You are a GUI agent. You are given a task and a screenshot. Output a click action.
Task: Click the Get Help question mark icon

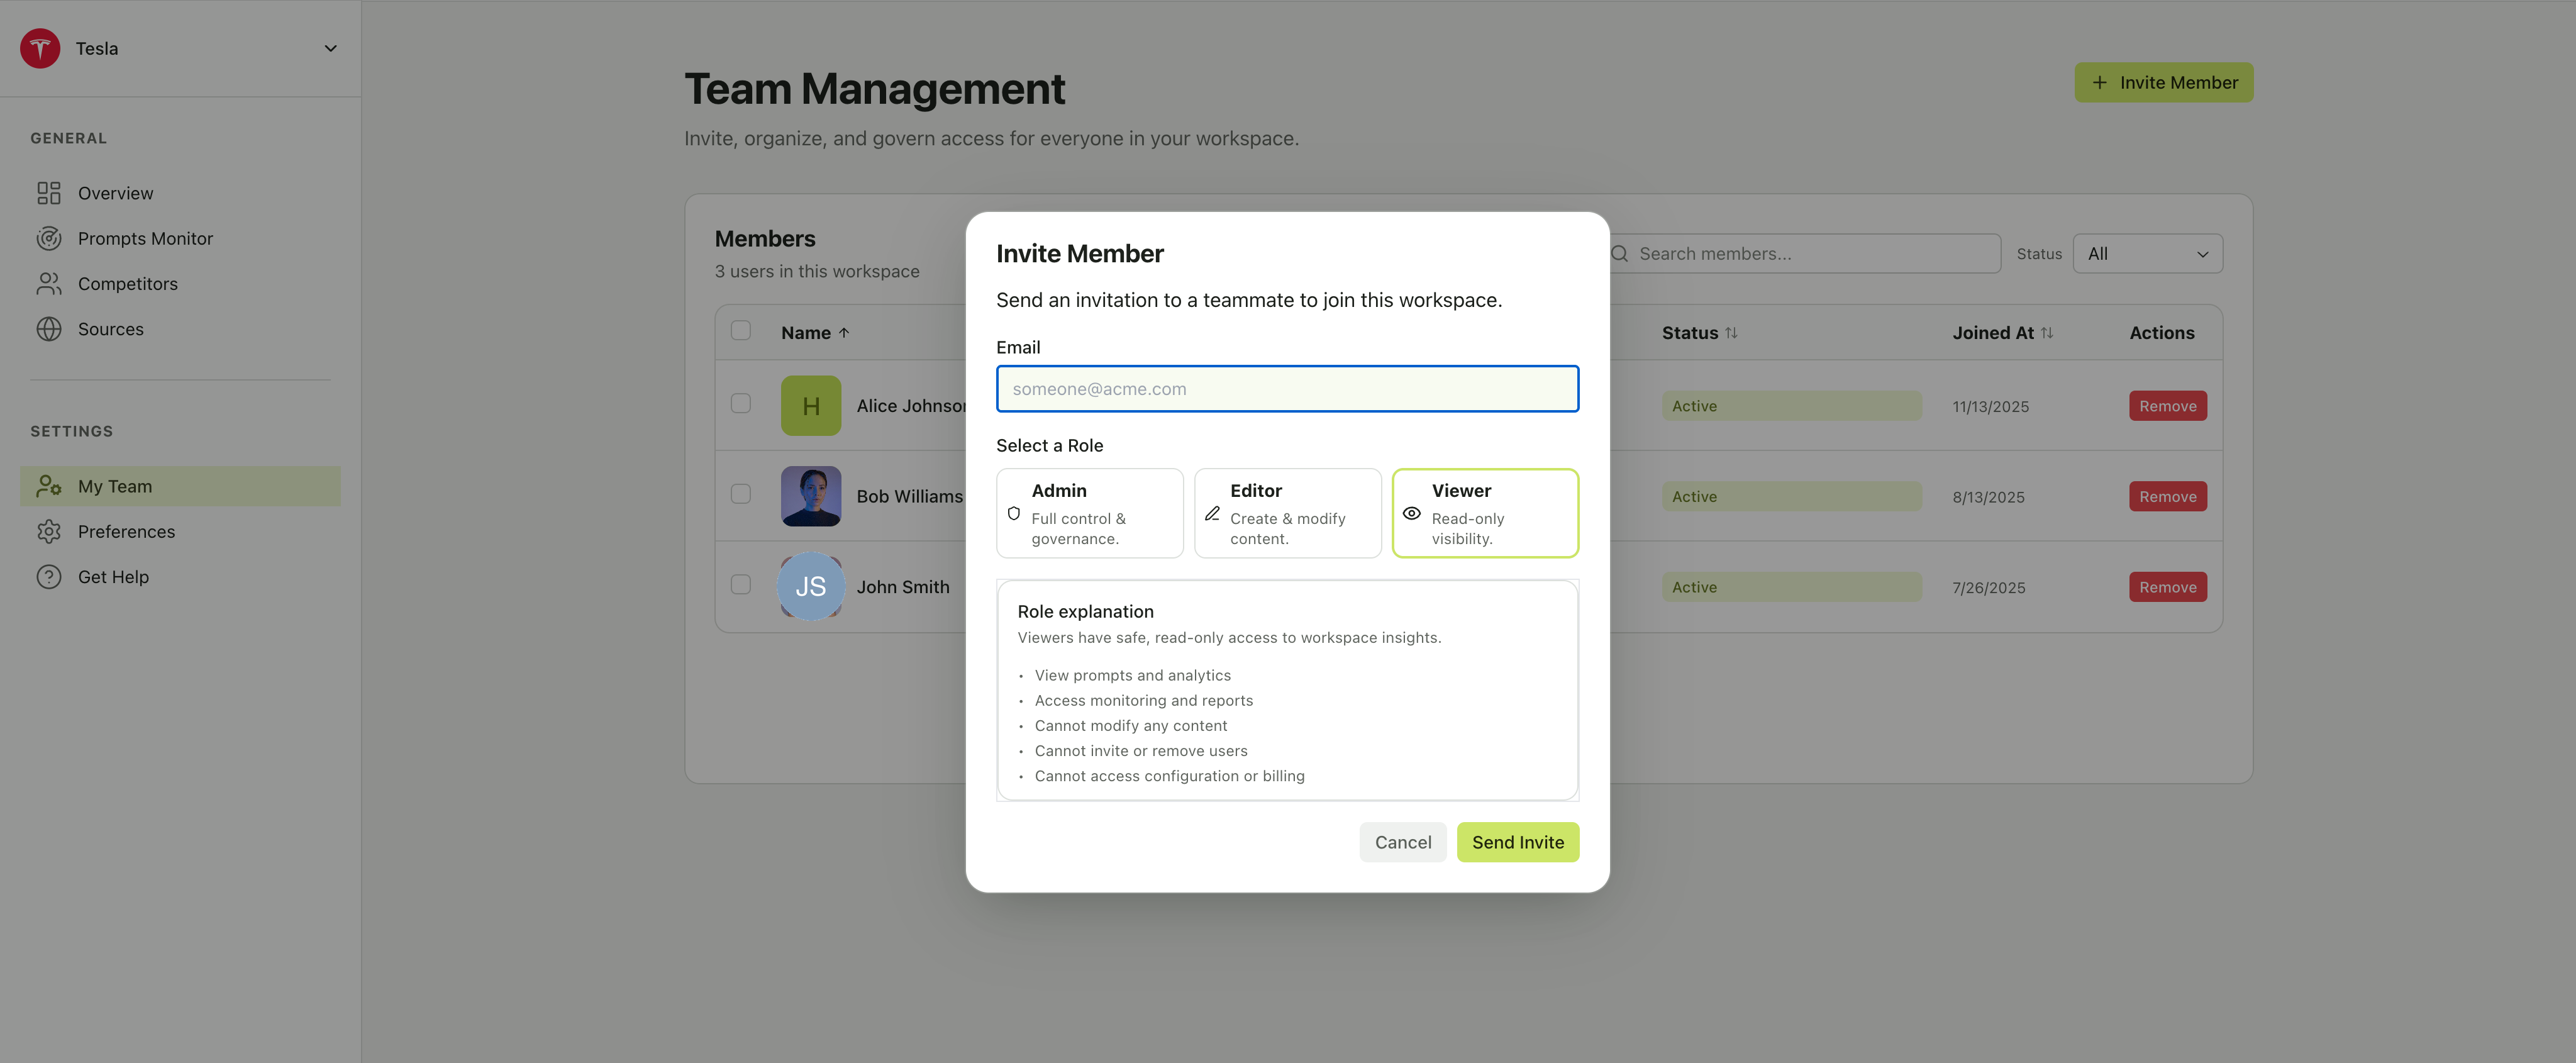click(x=49, y=576)
